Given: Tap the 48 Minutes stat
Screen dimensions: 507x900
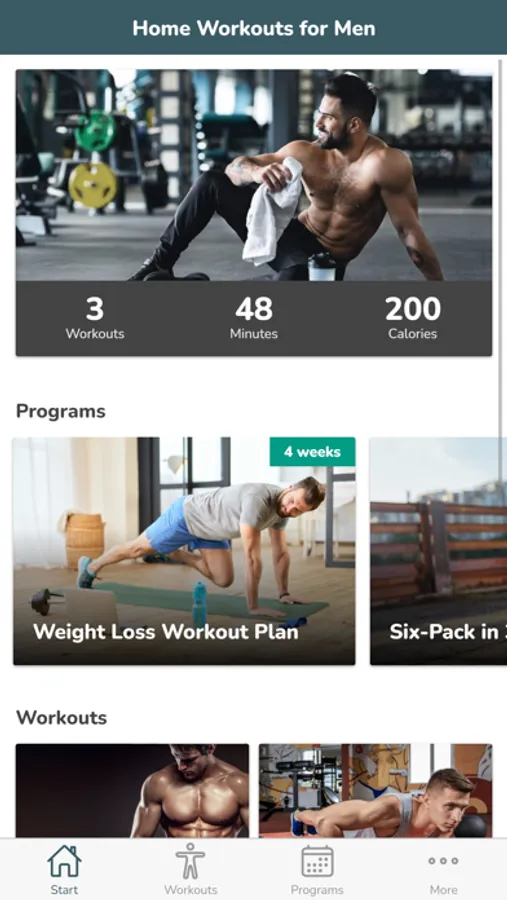Looking at the screenshot, I should click(254, 319).
